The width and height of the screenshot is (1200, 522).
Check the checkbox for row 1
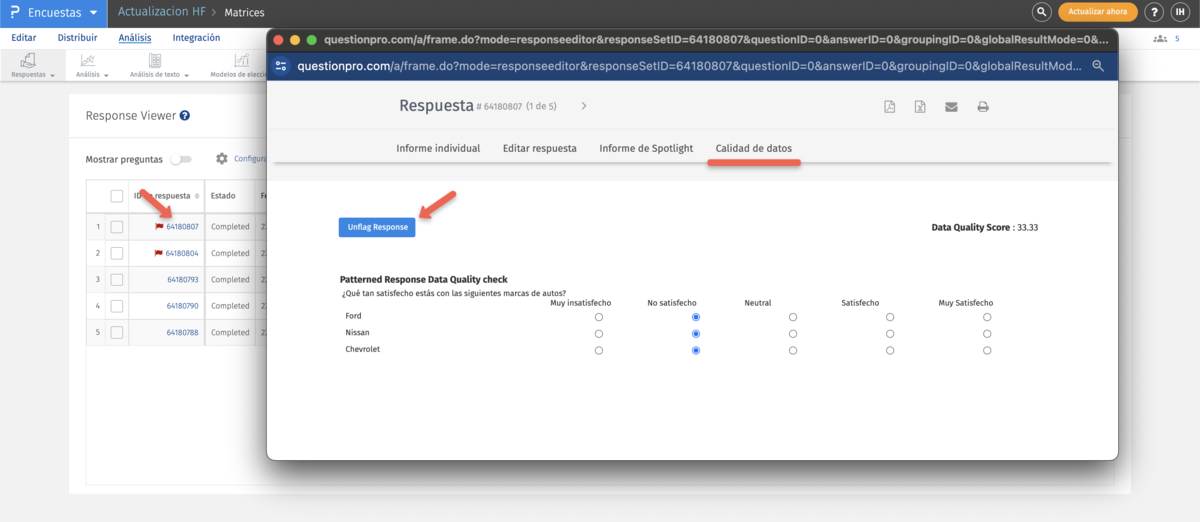[x=117, y=227]
